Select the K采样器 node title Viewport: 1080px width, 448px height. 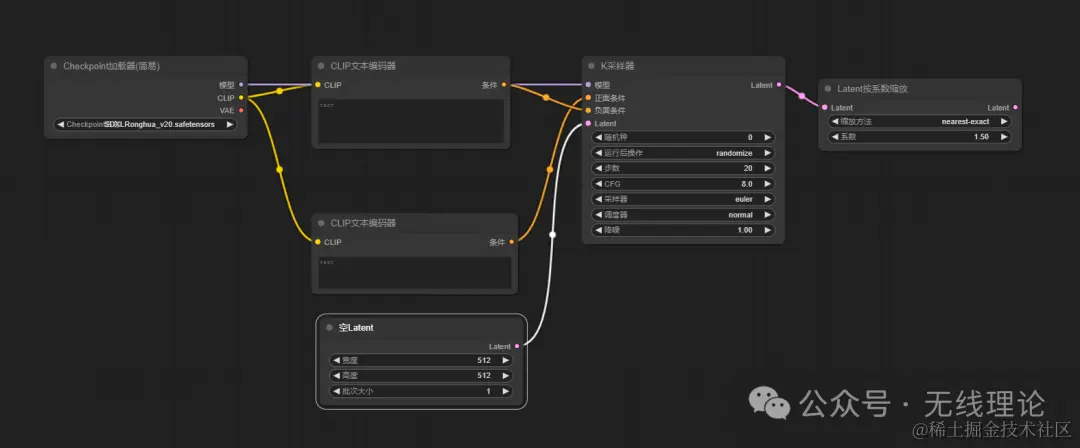(618, 66)
